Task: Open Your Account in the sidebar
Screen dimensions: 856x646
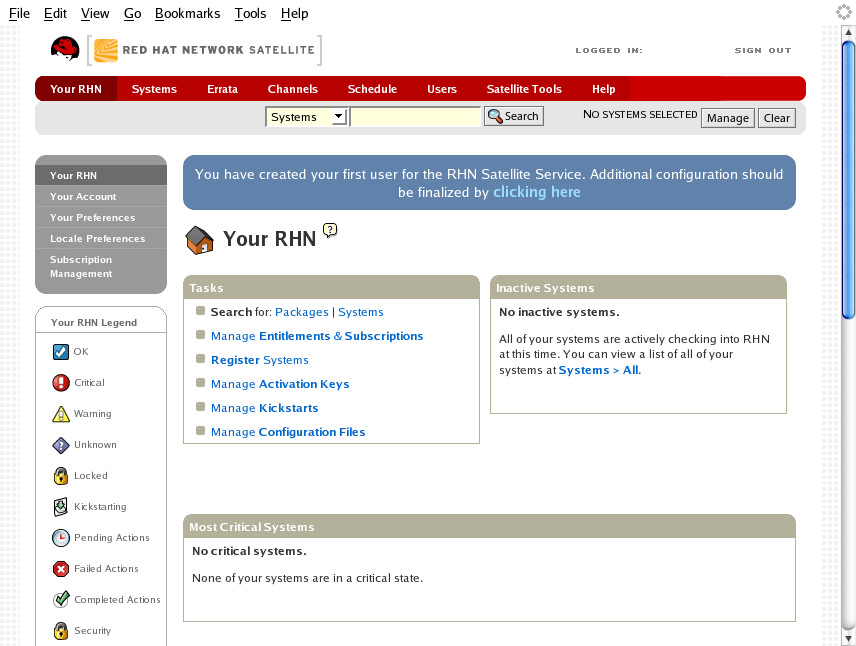Action: [101, 197]
